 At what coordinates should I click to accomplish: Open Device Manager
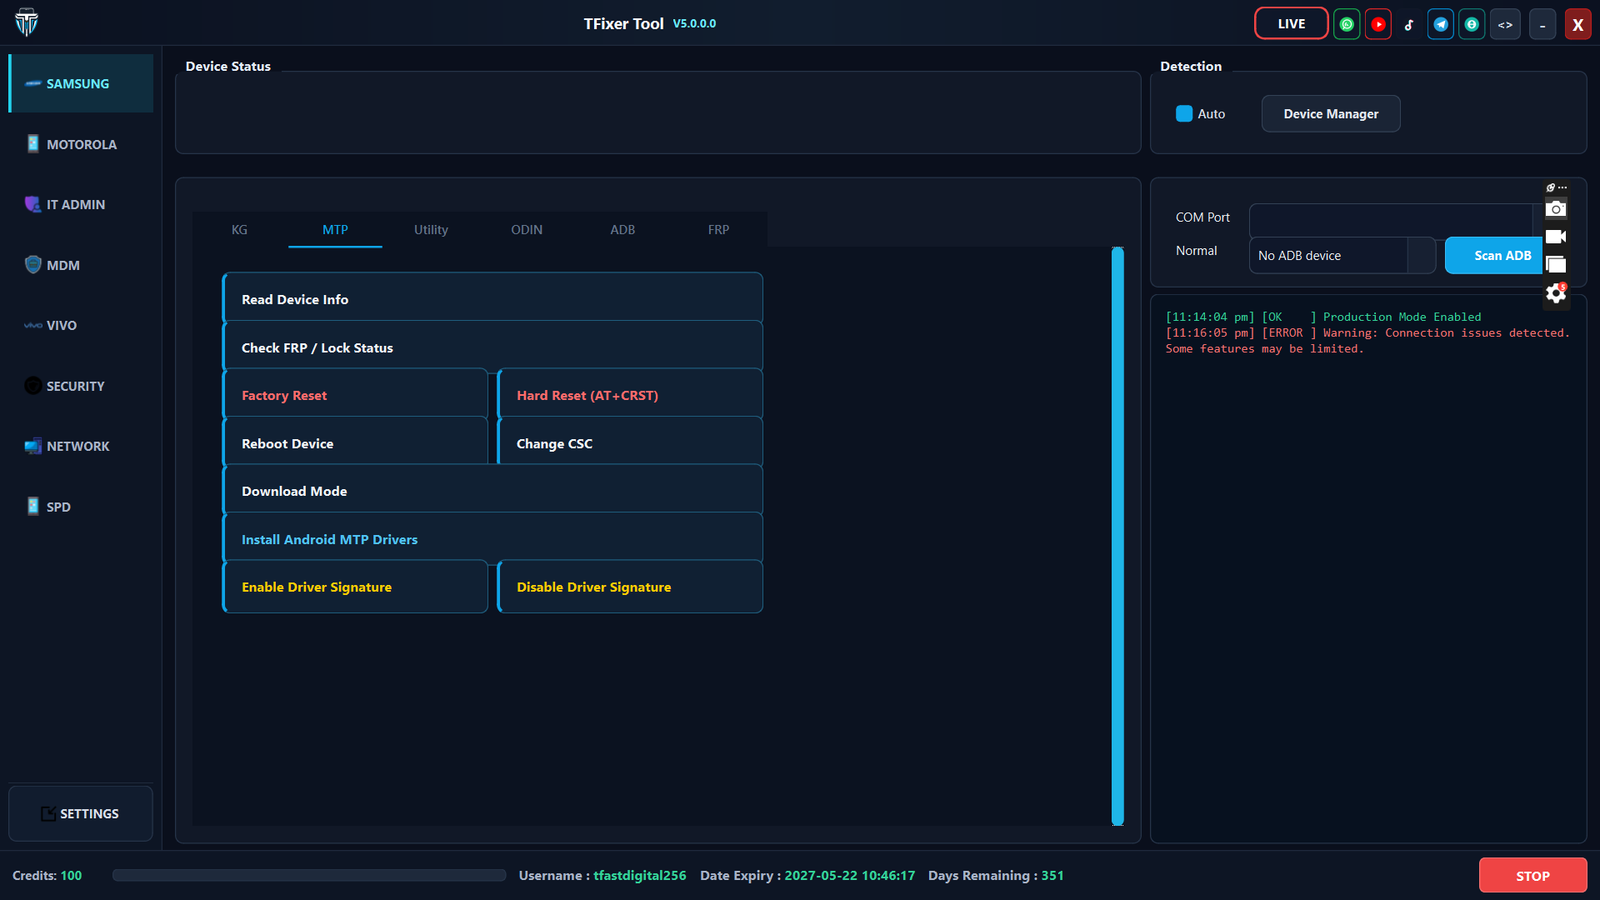[1331, 114]
